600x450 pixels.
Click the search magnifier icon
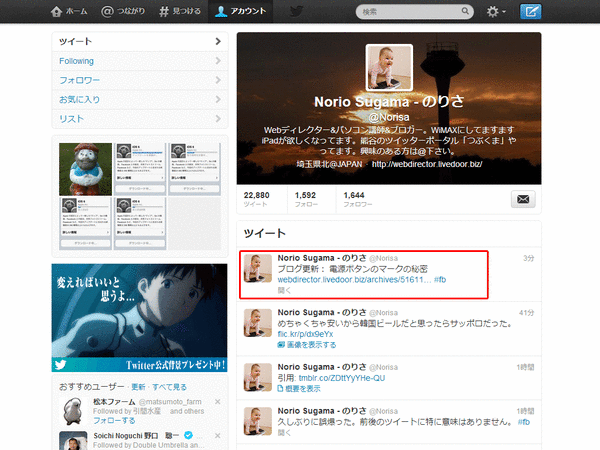[x=465, y=11]
